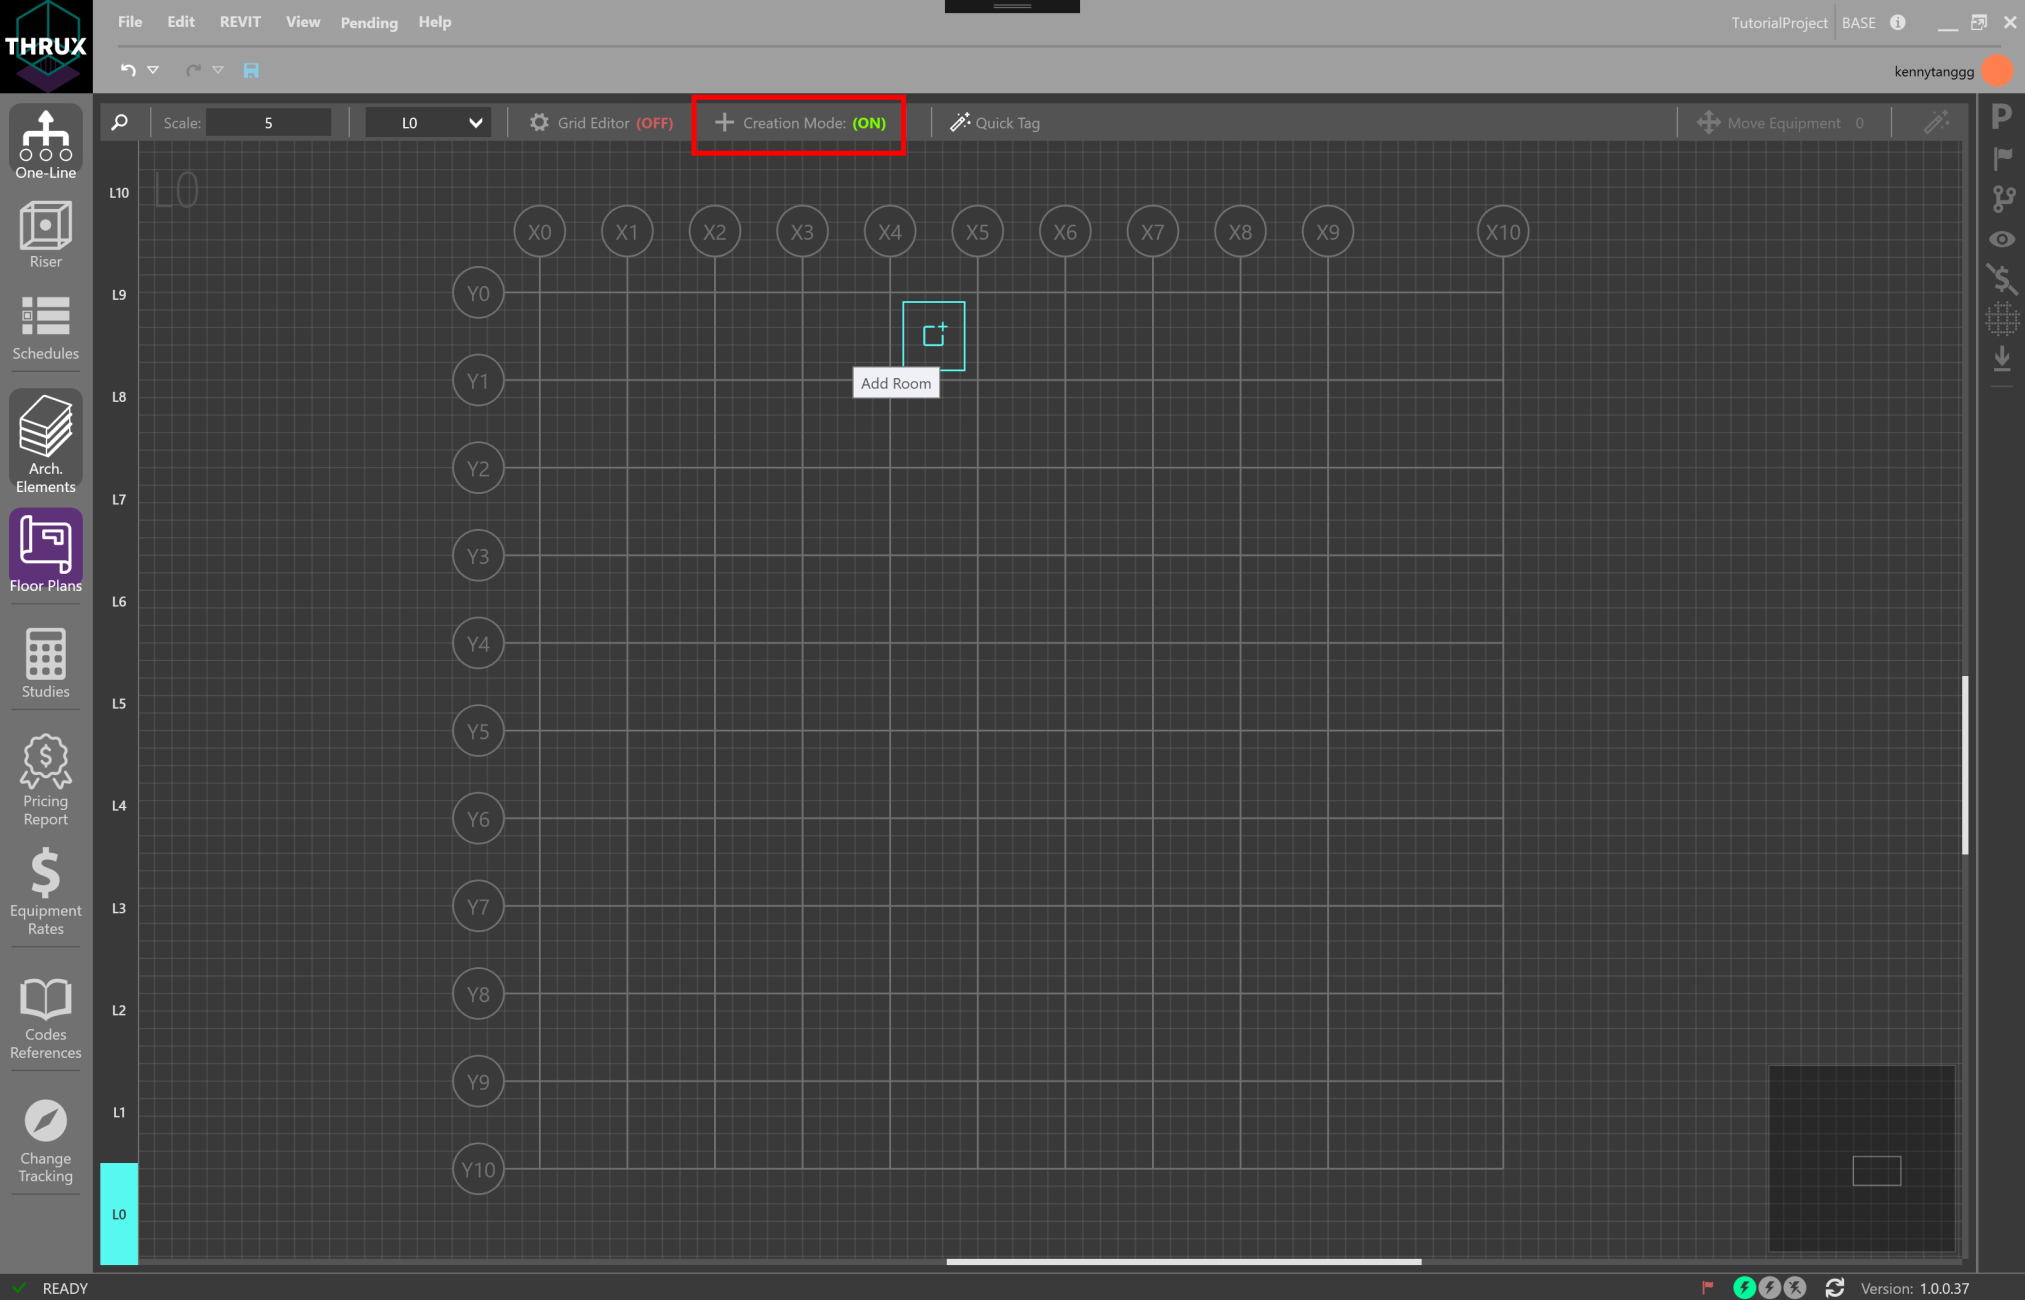Open the undo history dropdown arrow
Viewport: 2025px width, 1300px height.
tap(153, 70)
